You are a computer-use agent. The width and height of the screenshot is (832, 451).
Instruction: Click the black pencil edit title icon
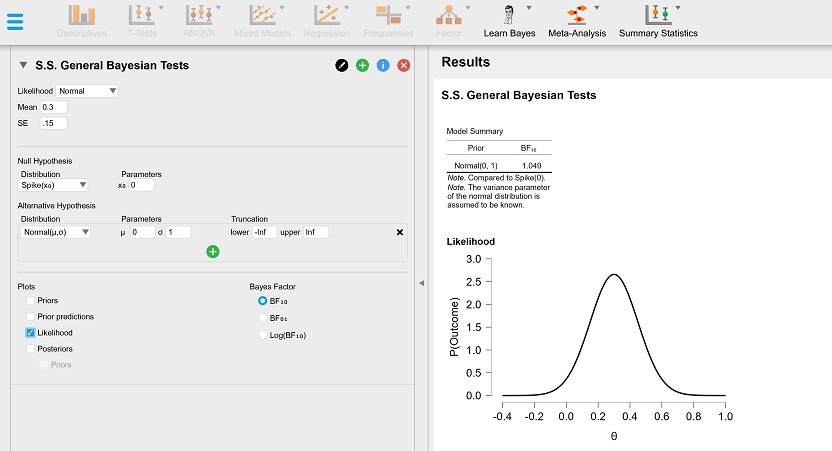342,65
